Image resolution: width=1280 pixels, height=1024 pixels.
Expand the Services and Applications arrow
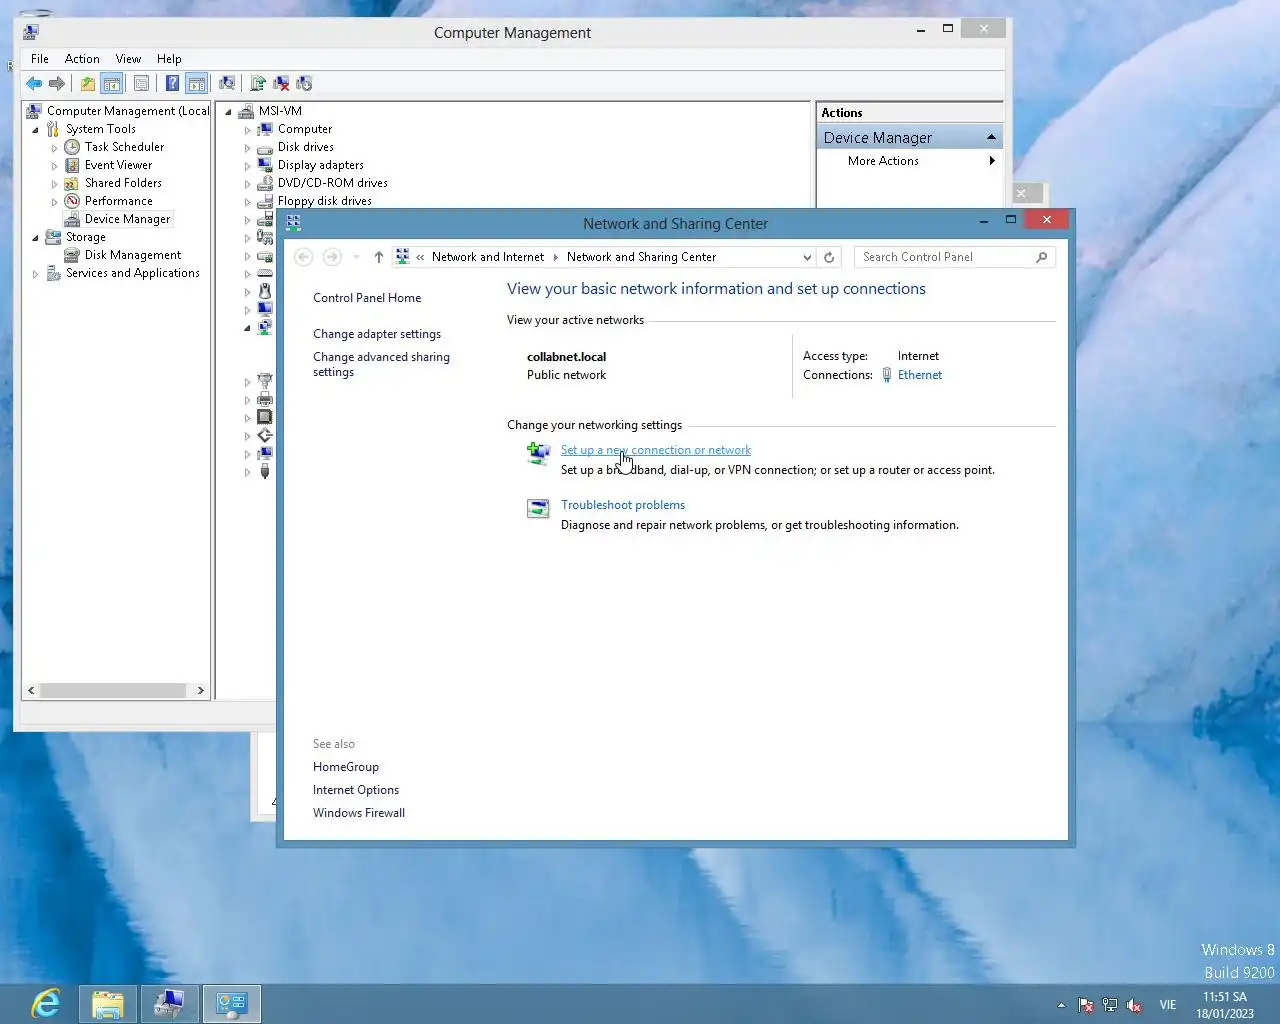click(x=36, y=274)
